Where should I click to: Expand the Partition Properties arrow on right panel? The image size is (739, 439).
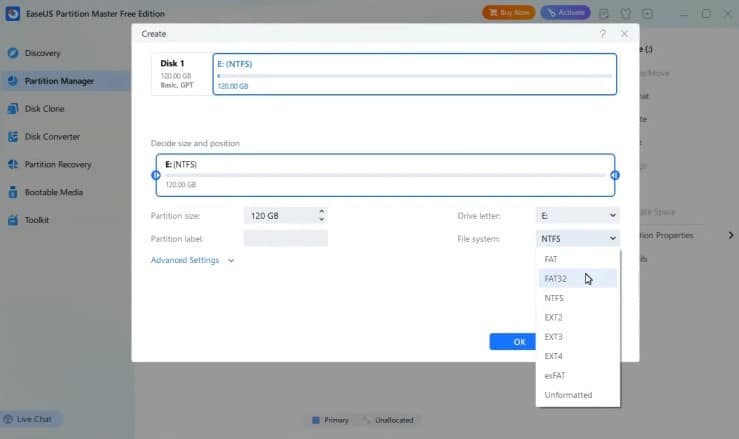[x=731, y=235]
